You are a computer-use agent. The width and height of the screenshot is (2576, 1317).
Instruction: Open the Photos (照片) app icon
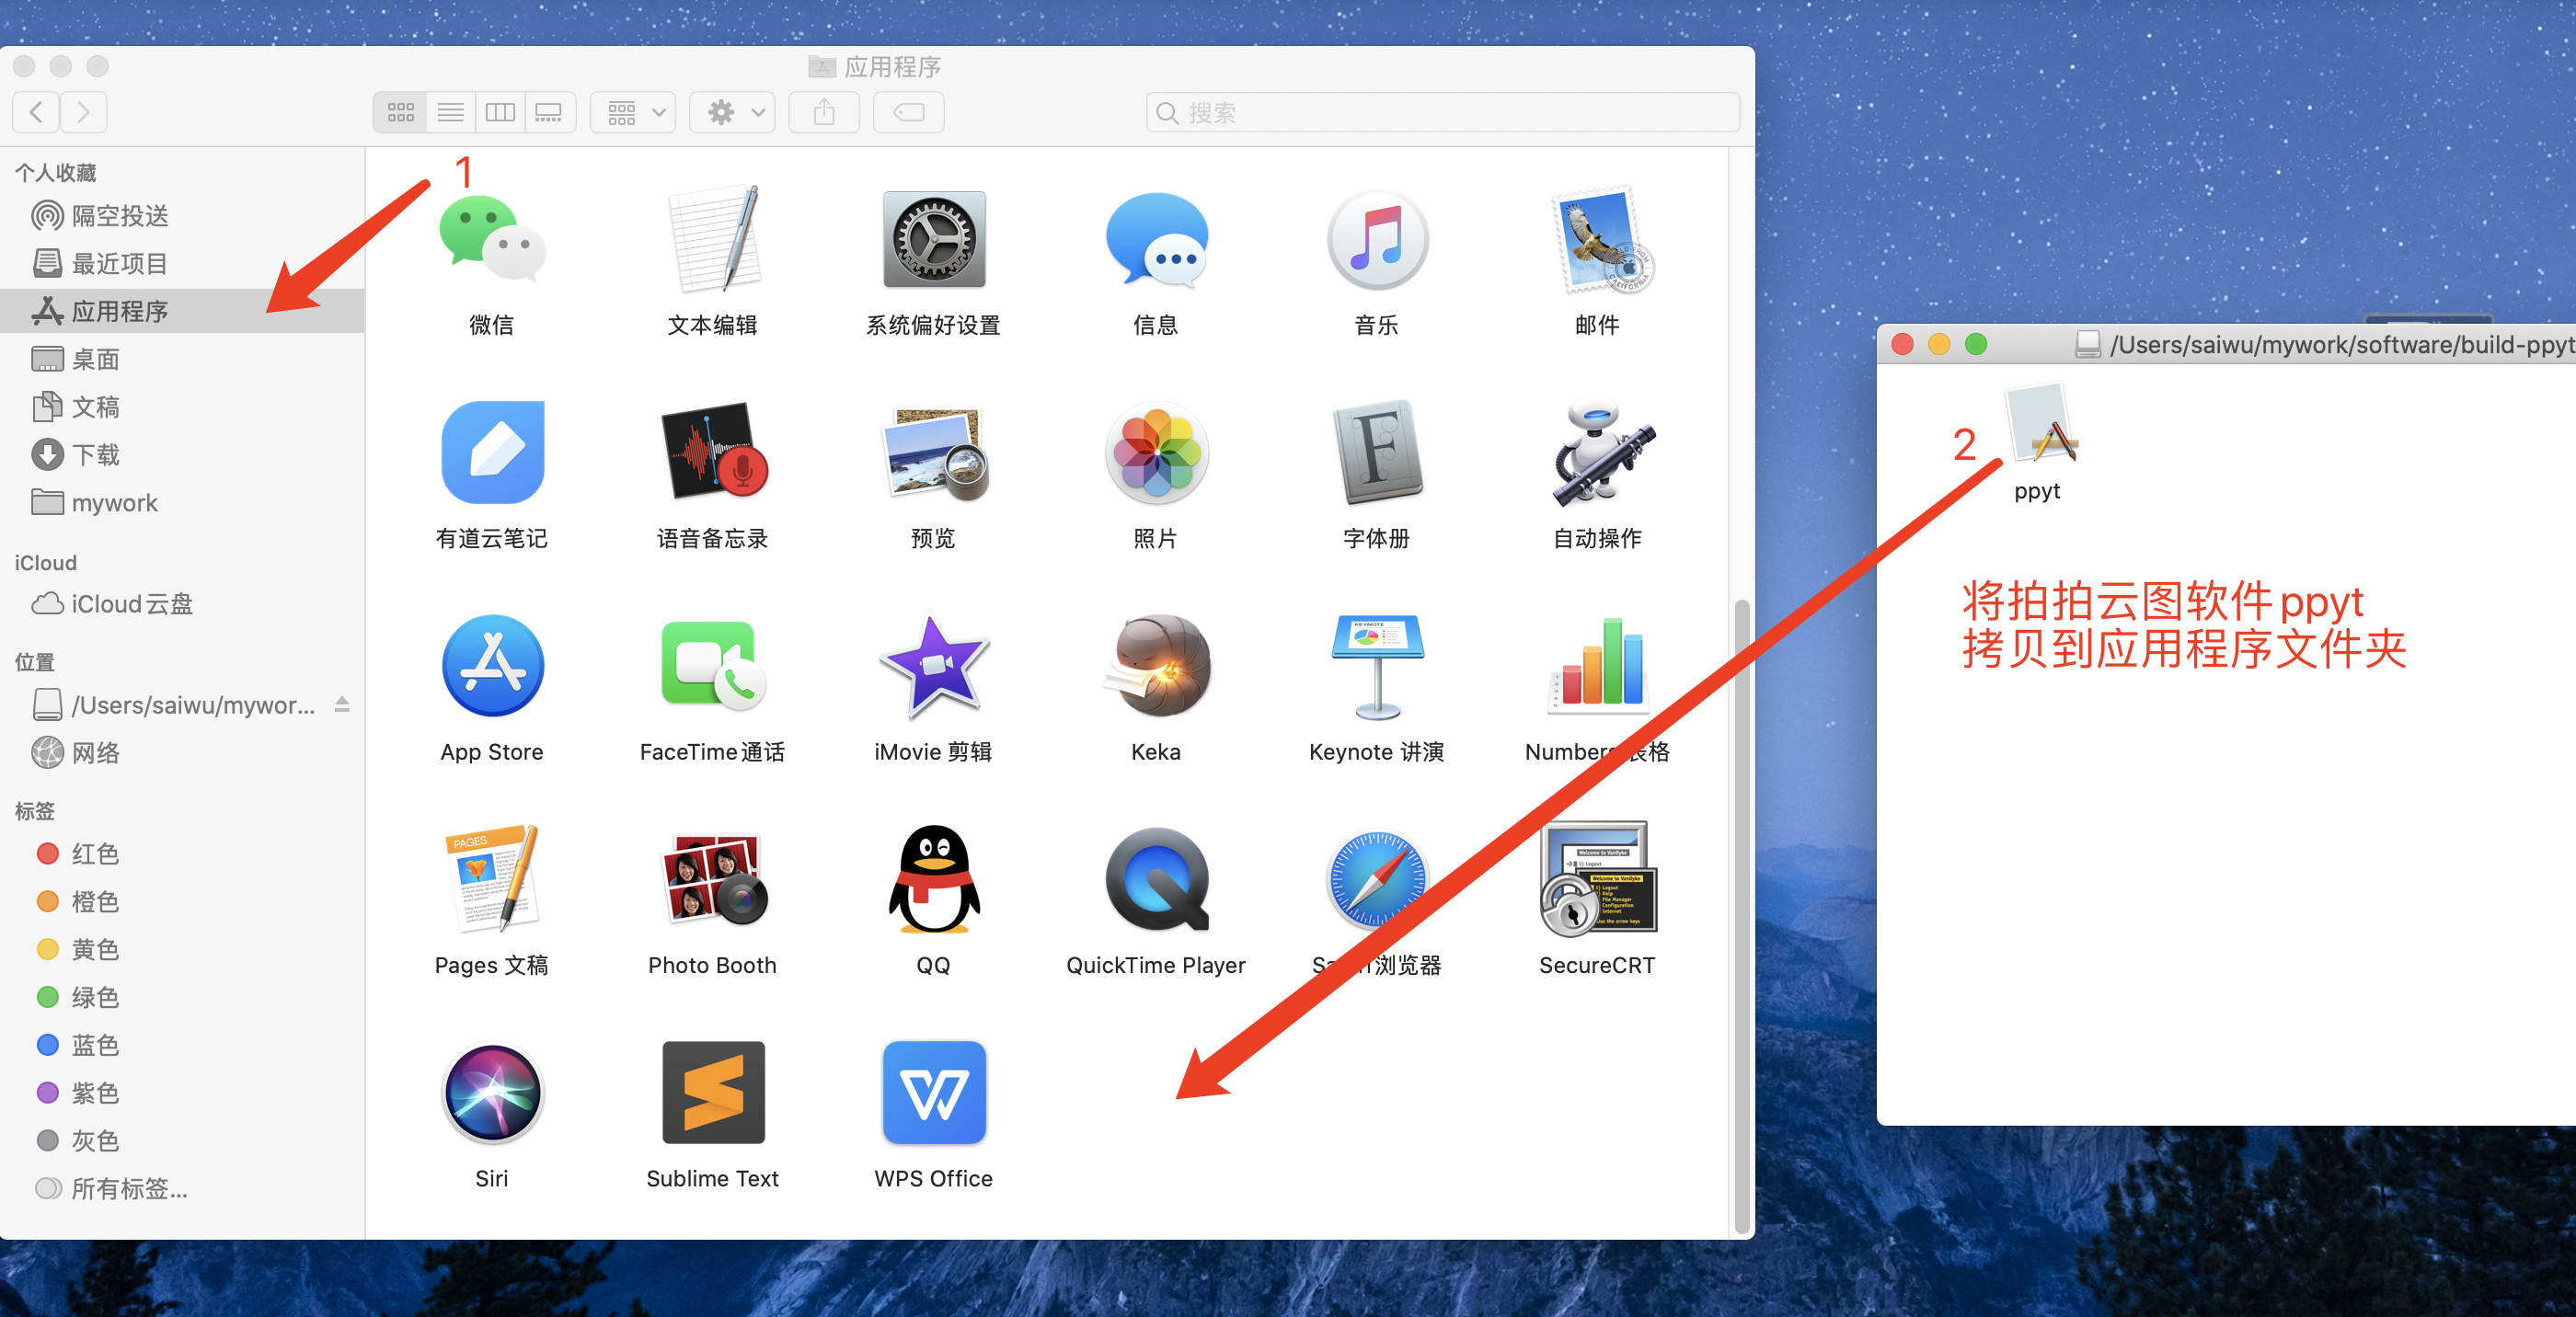(x=1156, y=452)
